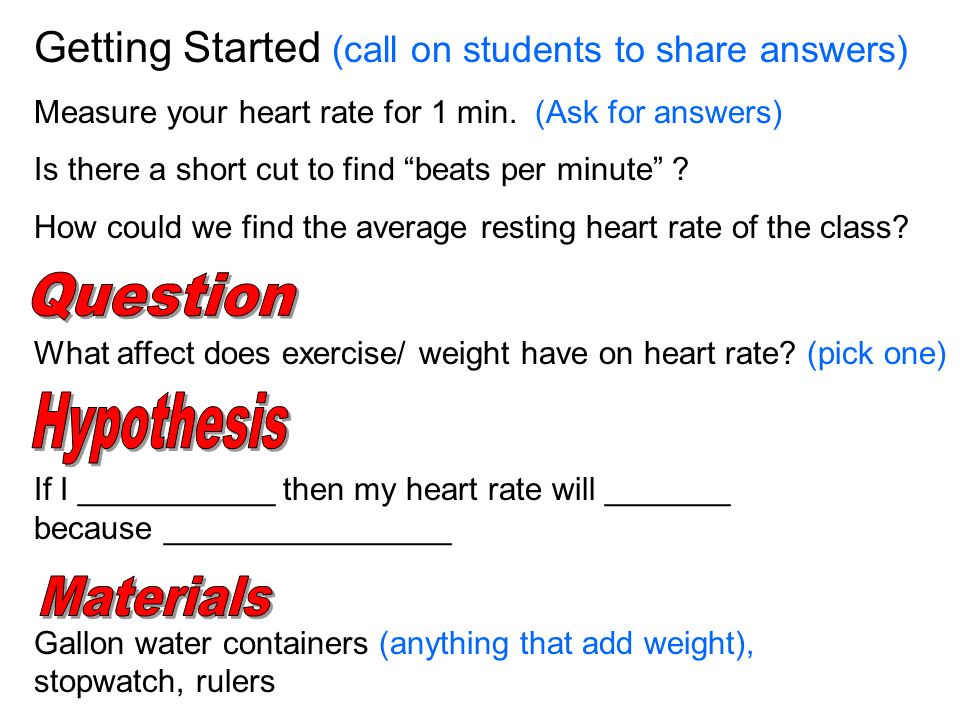Screen dimensions: 960x720
Task: Select the 'Getting Started' title text
Action: coord(178,48)
